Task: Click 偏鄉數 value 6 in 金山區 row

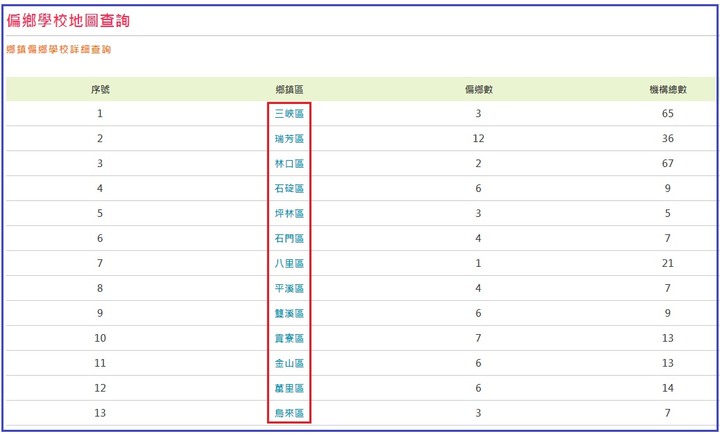Action: click(x=478, y=363)
